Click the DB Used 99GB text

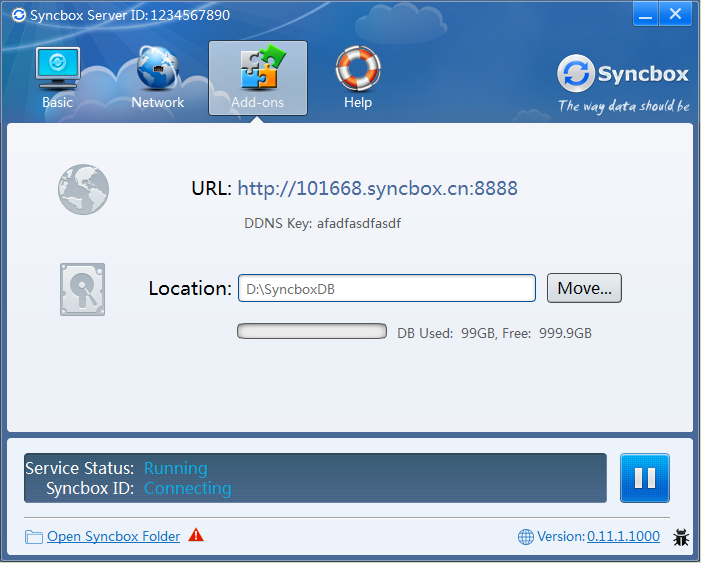[446, 333]
